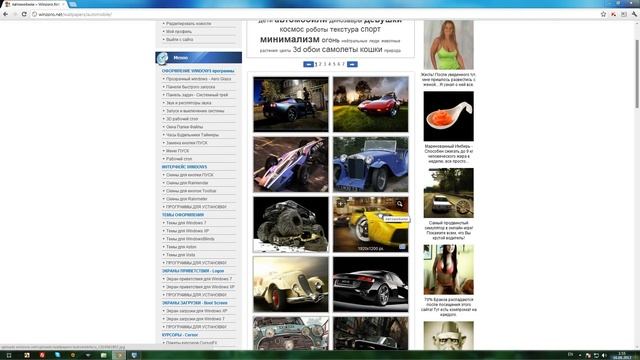Select the 'самолеты' tag
640x360 pixels.
tap(340, 49)
